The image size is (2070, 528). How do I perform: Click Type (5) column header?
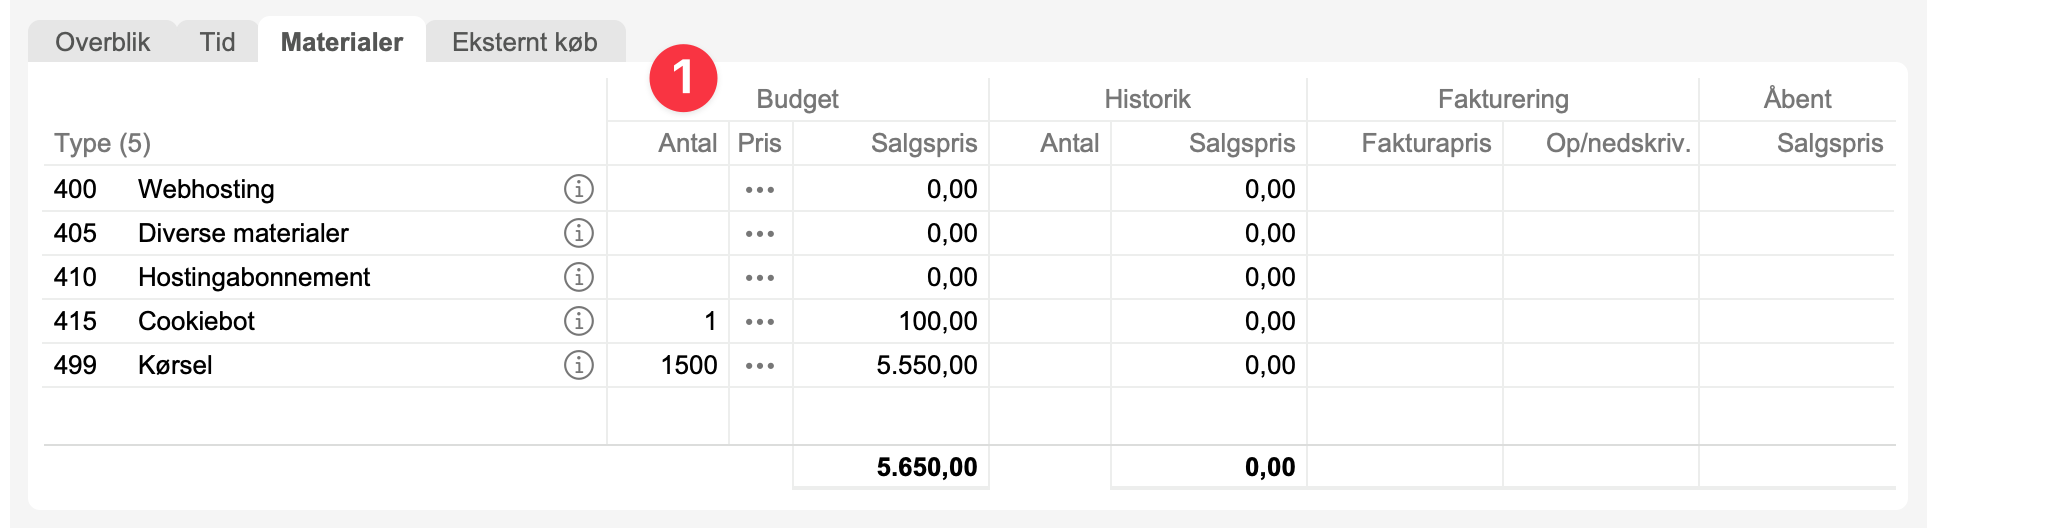102,143
